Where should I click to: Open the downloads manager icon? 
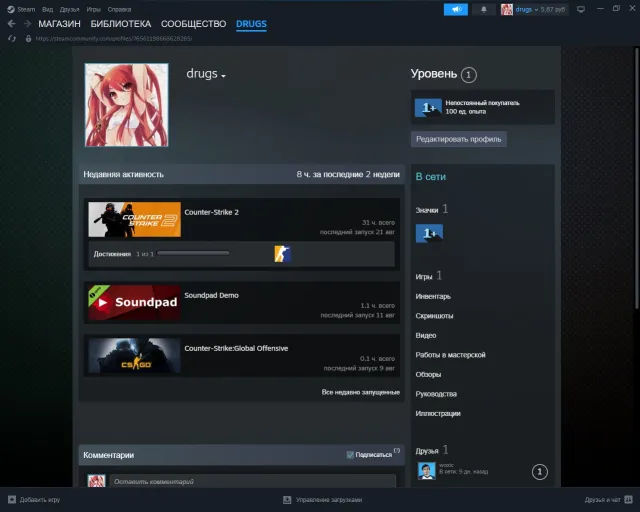click(x=287, y=500)
